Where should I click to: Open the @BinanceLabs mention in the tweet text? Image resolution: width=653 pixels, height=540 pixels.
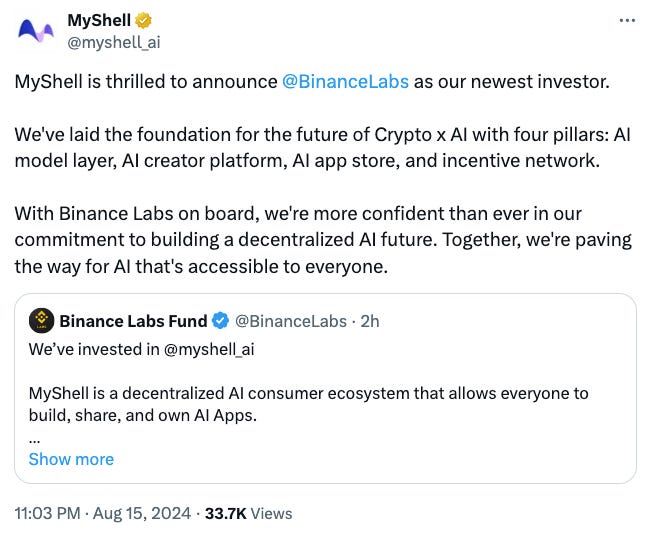[x=345, y=82]
